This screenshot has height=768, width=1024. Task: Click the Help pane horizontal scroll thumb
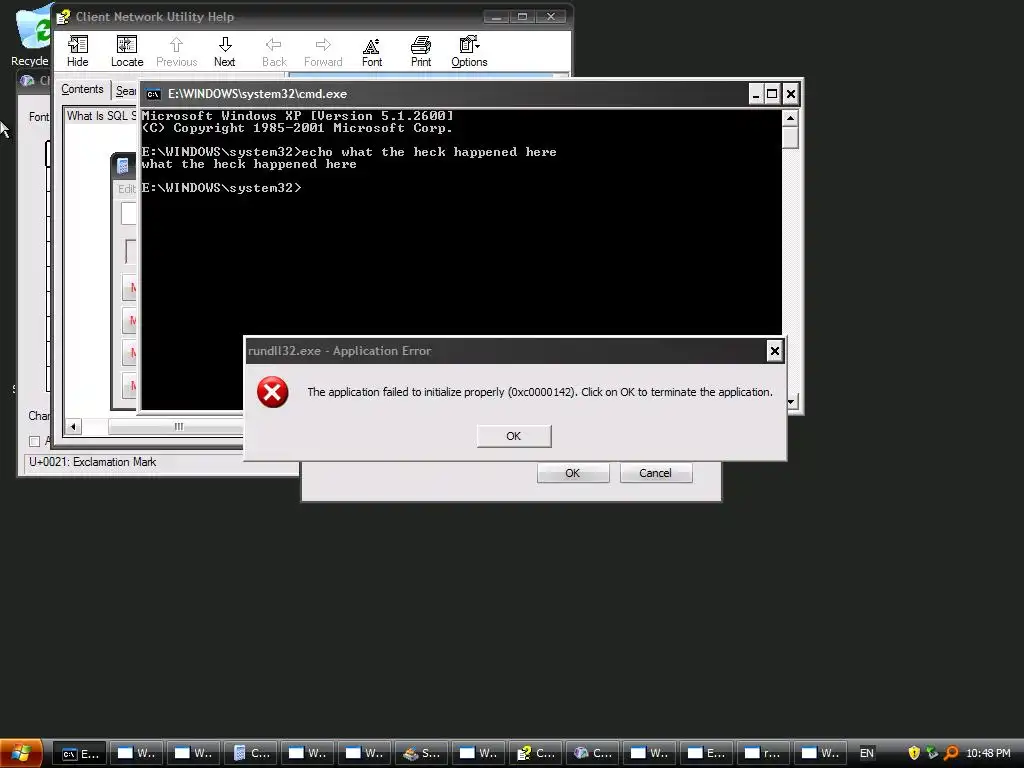178,426
